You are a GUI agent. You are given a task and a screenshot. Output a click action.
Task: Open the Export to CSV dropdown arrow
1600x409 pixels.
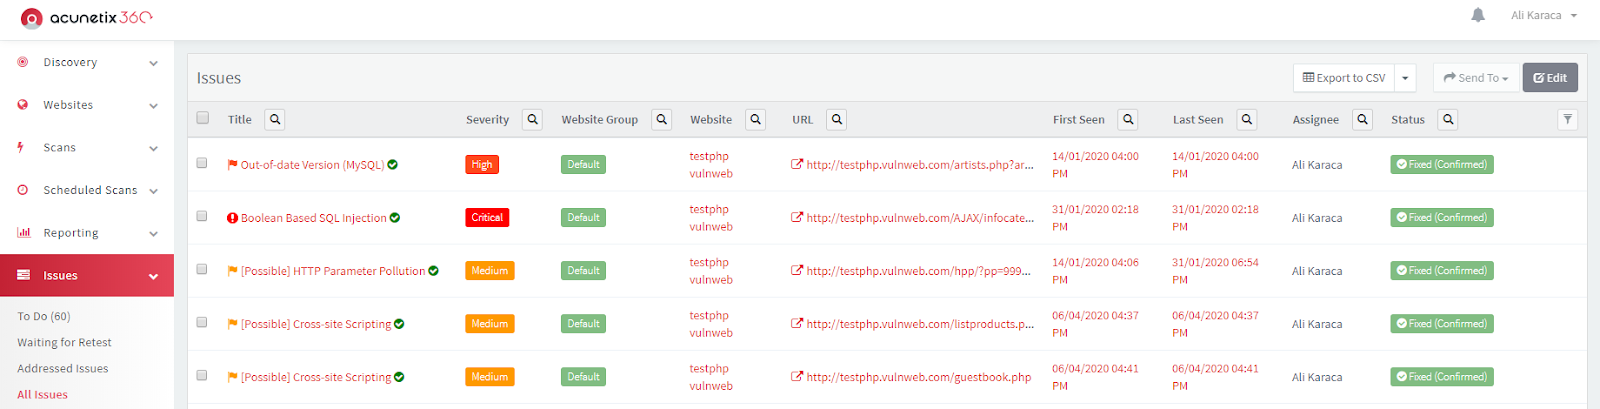[1405, 78]
